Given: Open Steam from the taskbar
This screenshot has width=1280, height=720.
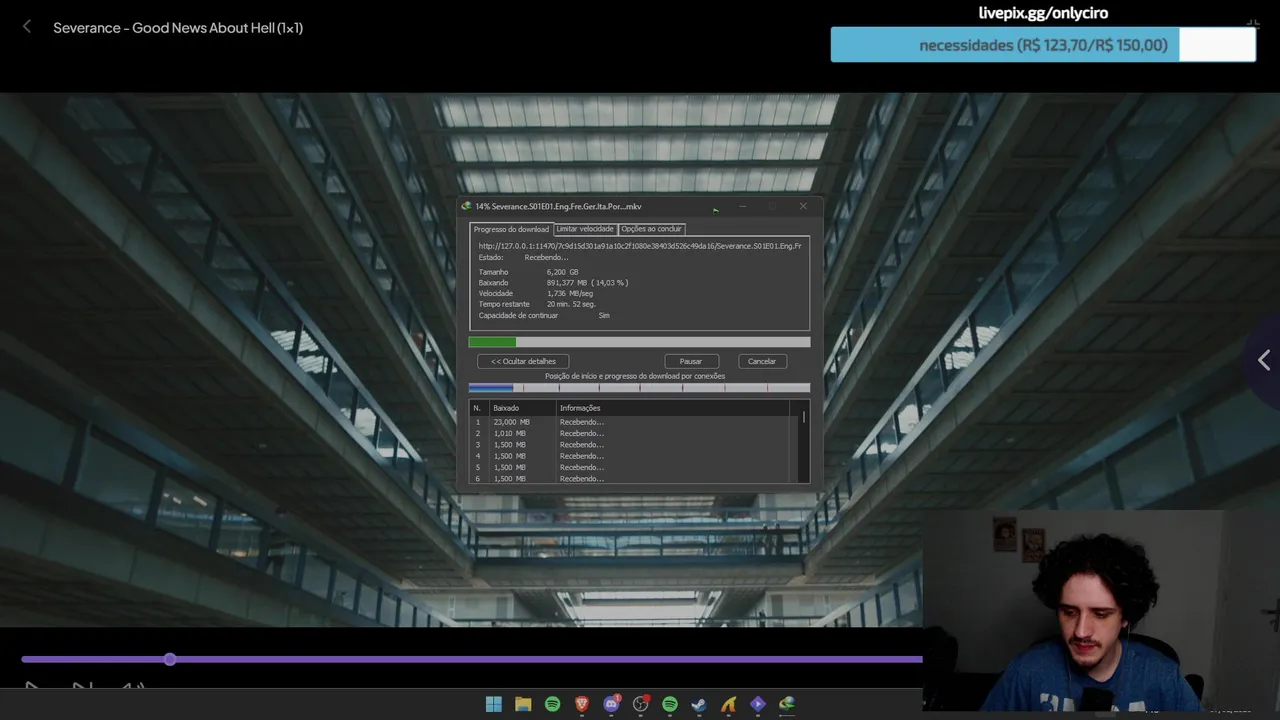Looking at the screenshot, I should tap(699, 704).
